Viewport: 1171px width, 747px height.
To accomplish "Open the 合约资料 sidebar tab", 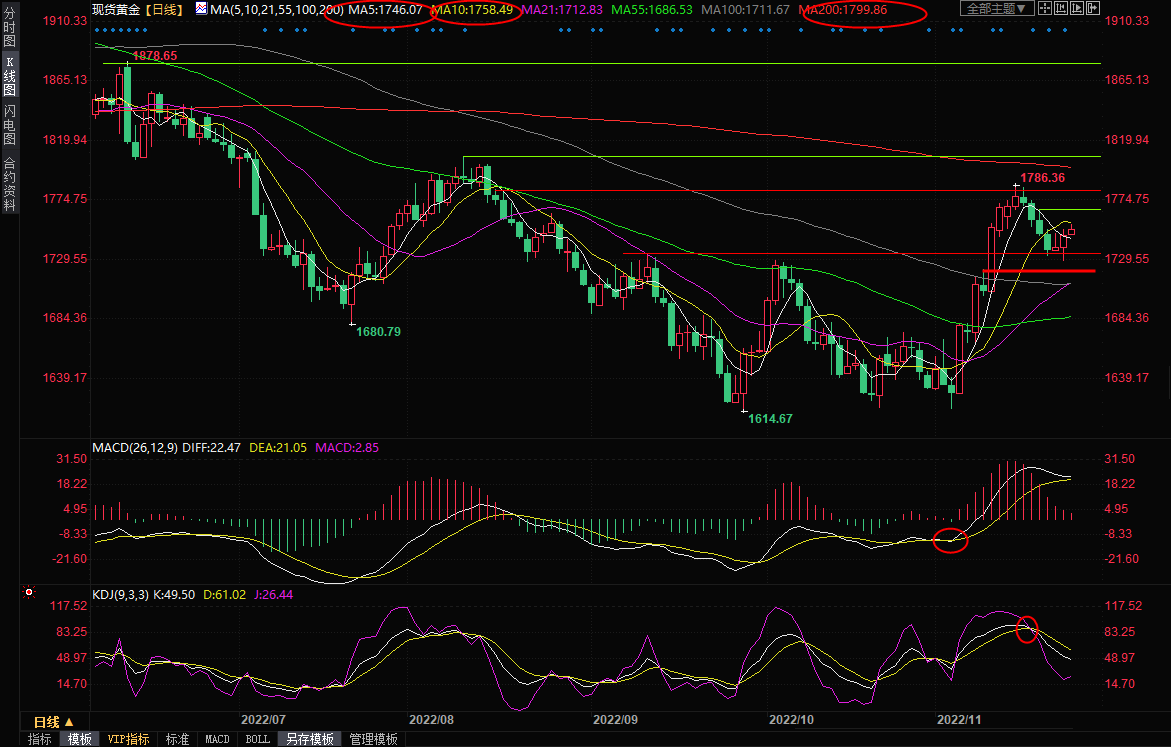I will point(9,183).
